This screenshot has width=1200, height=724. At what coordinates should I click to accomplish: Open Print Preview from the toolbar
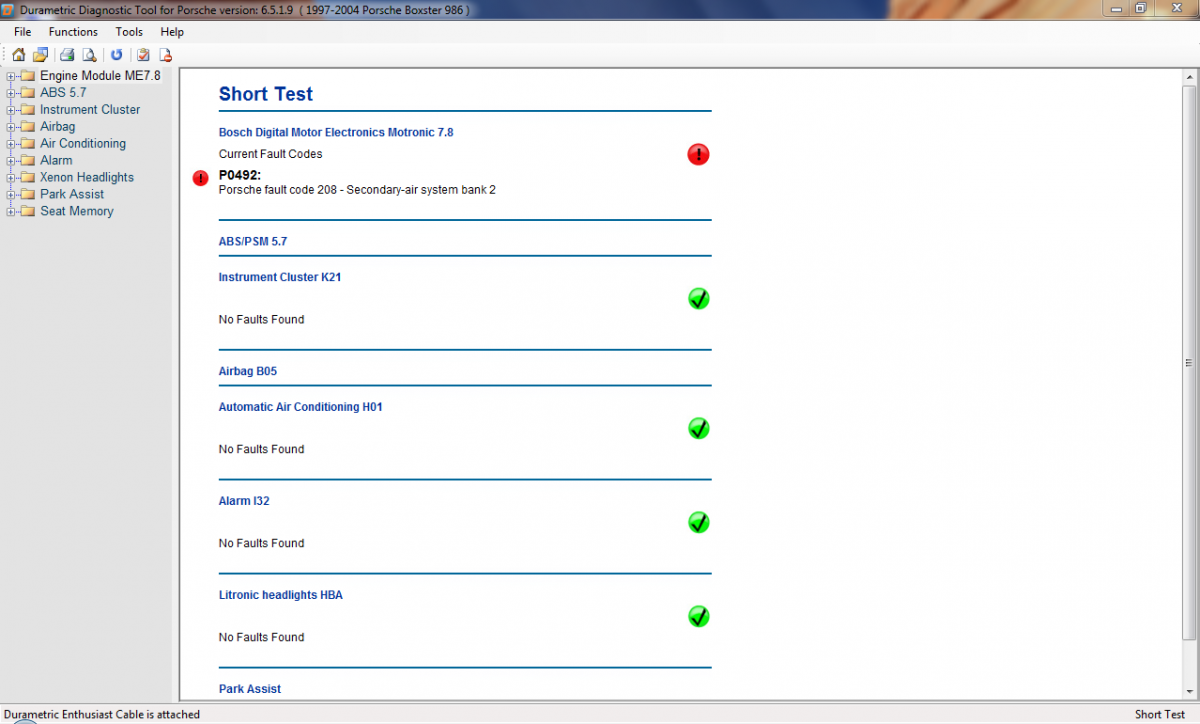click(89, 55)
